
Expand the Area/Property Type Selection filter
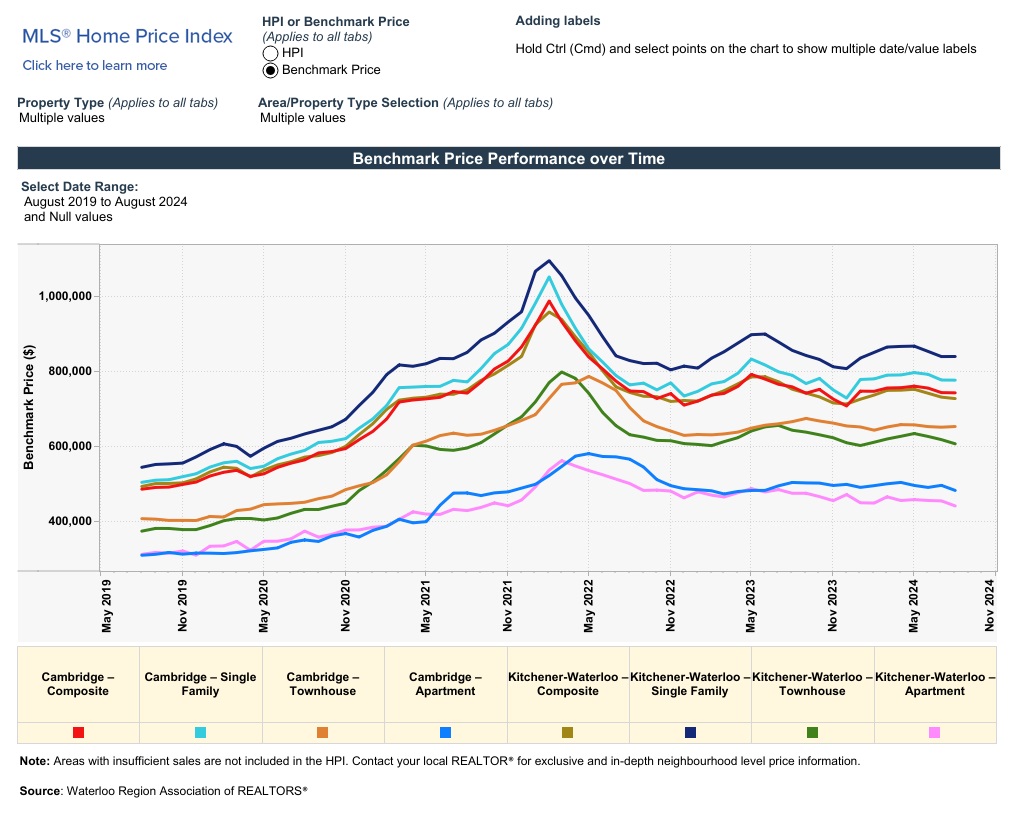(x=303, y=118)
